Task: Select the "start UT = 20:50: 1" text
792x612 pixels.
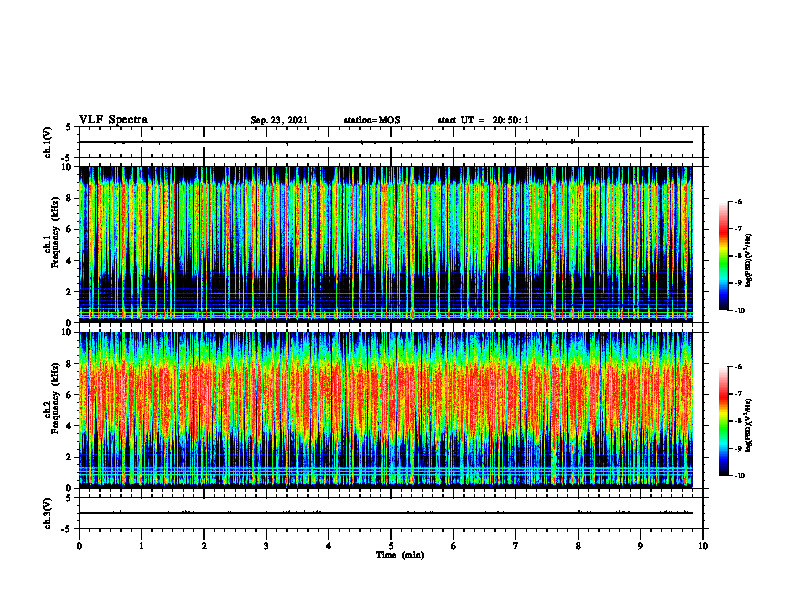Action: 483,120
